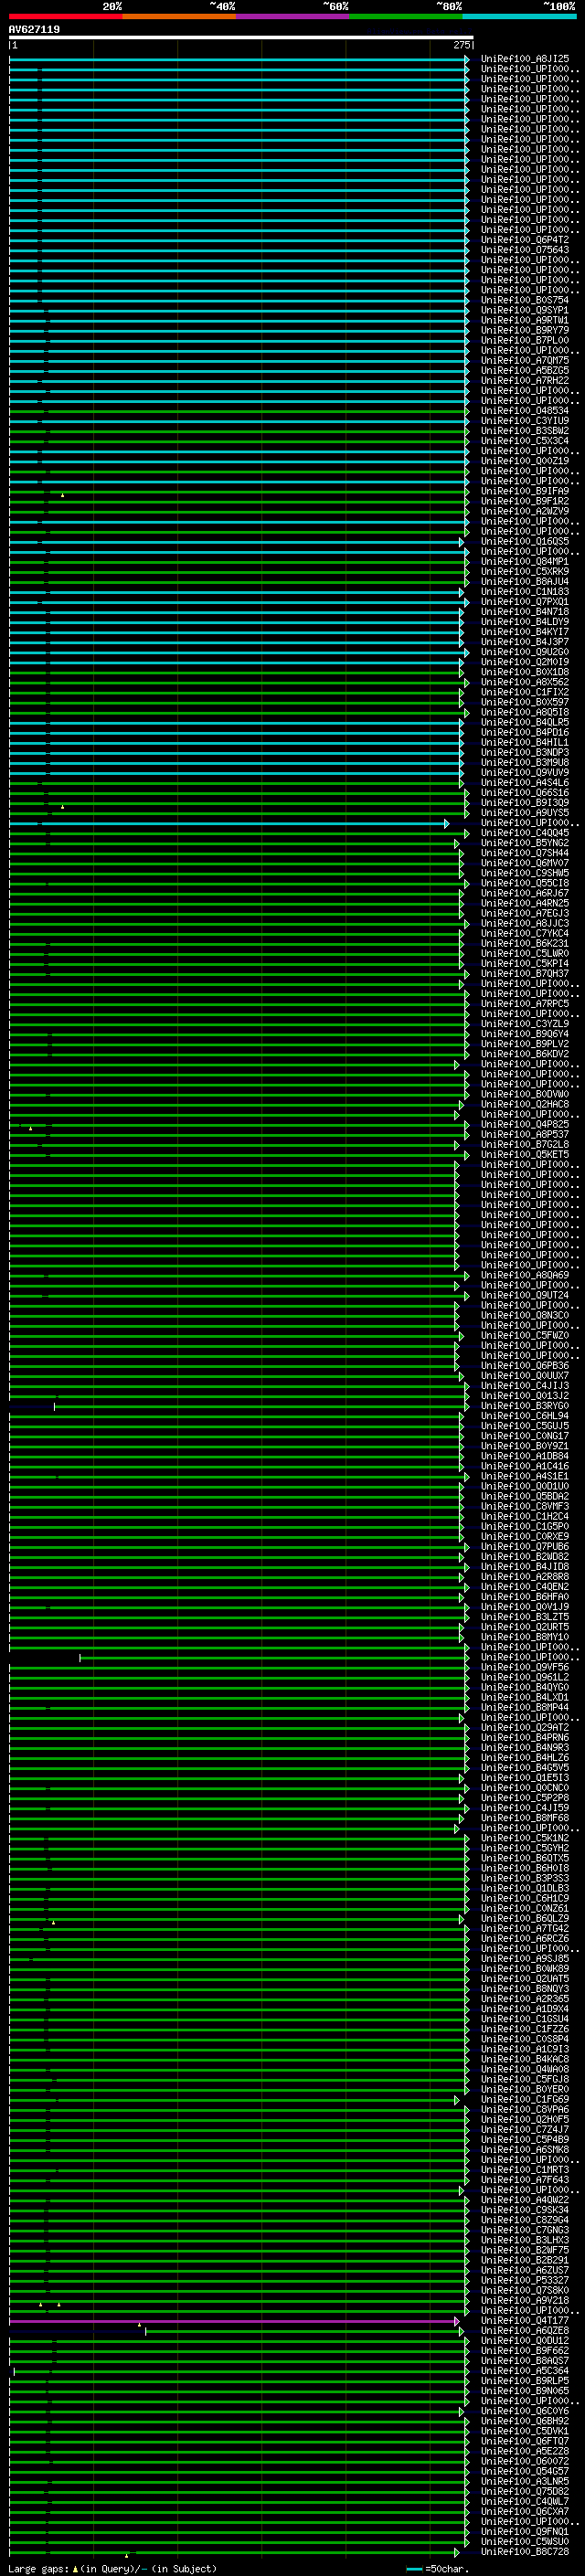Viewport: 585px width, 2576px height.
Task: Select the UniRef100_Q4P825 hit
Action: pyautogui.click(x=525, y=1124)
